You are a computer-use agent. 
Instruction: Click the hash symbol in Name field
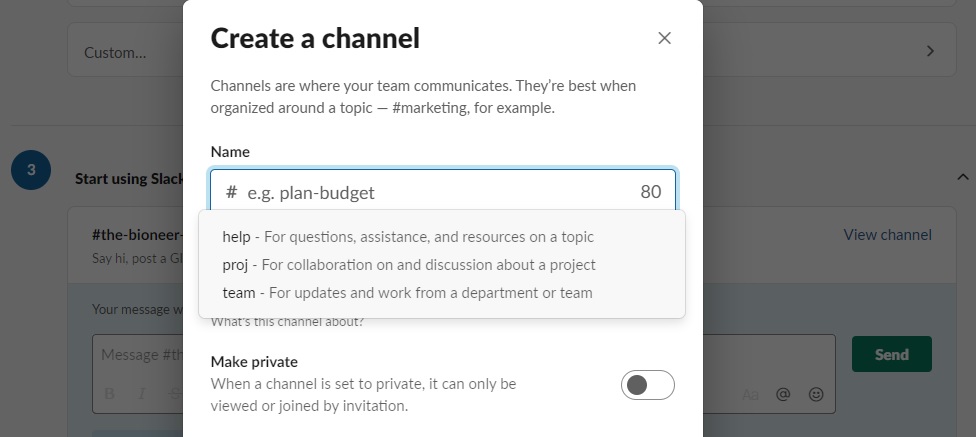tap(231, 192)
